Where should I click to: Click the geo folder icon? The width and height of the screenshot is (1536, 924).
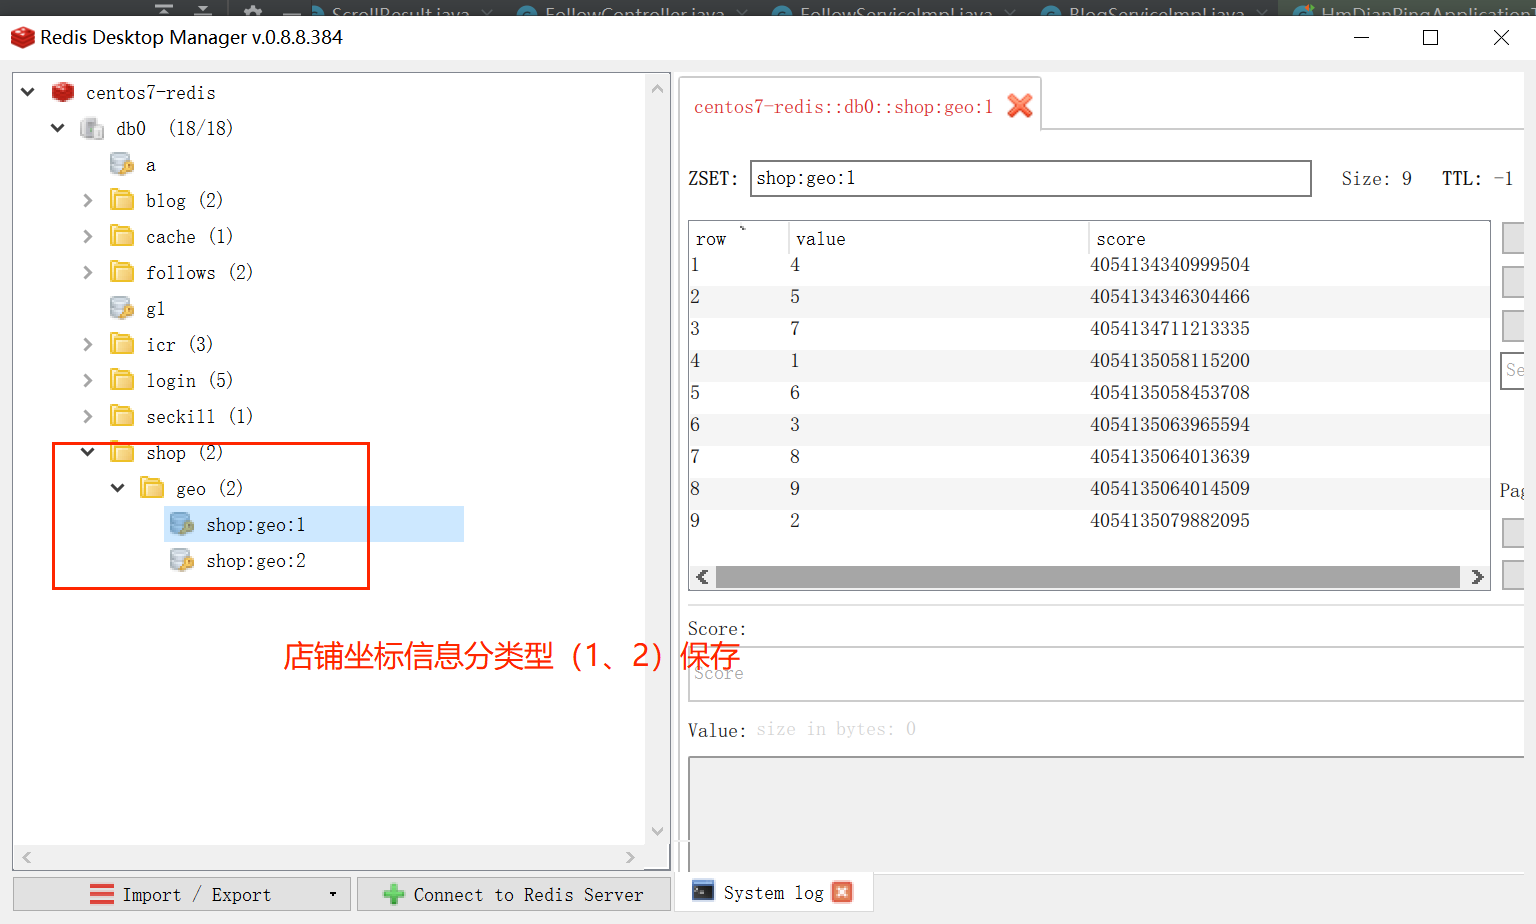[x=152, y=488]
